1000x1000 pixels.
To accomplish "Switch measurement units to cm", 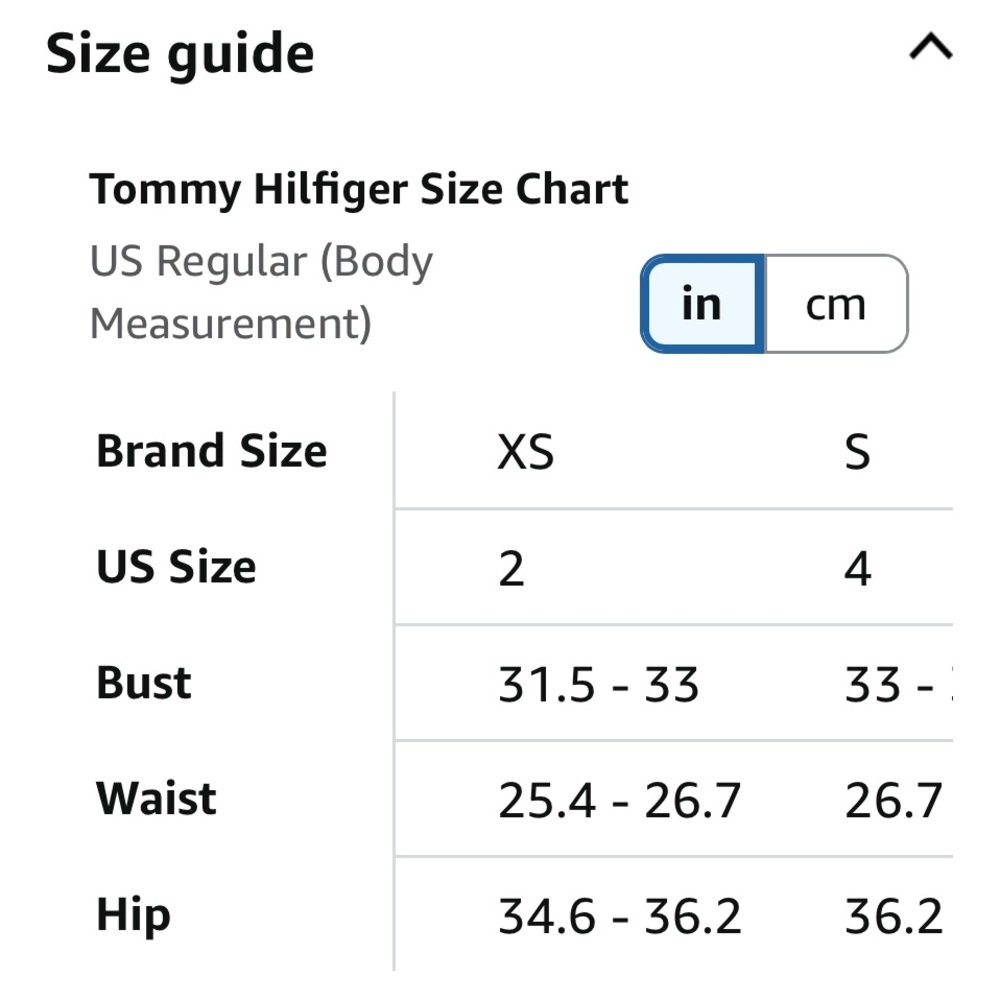I will 836,304.
